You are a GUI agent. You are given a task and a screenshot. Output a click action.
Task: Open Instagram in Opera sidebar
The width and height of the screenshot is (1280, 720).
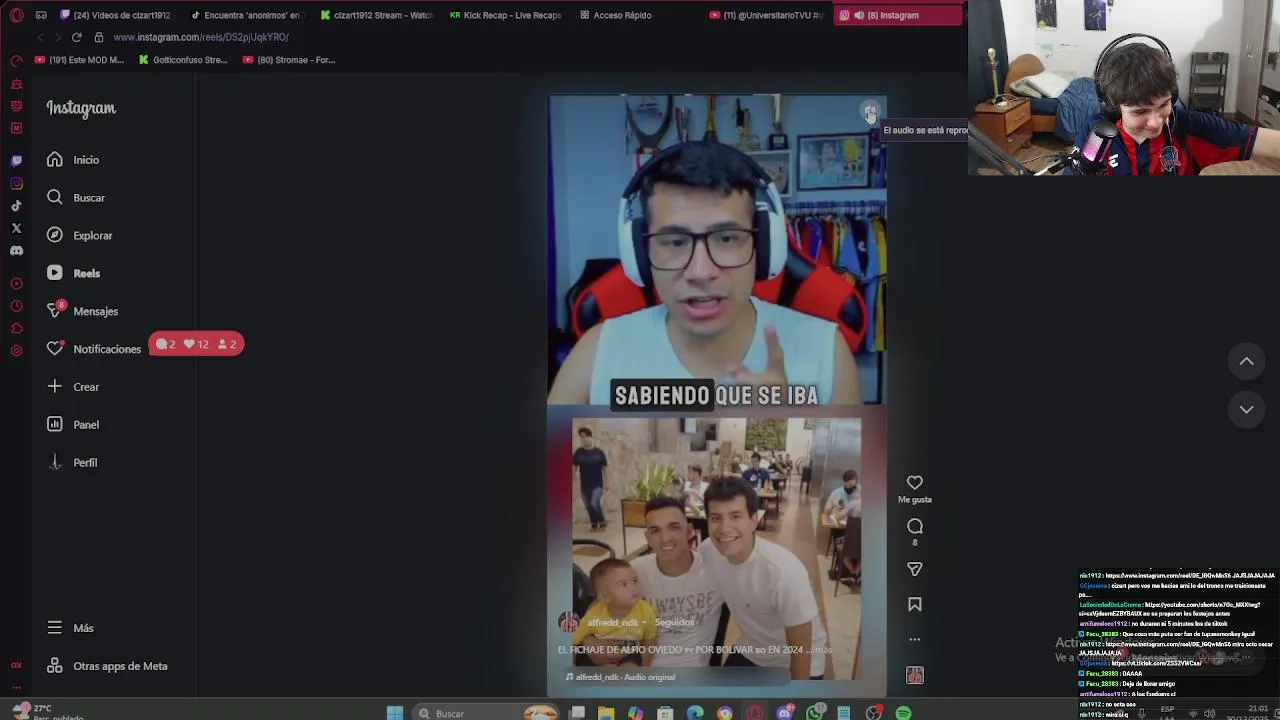point(16,183)
